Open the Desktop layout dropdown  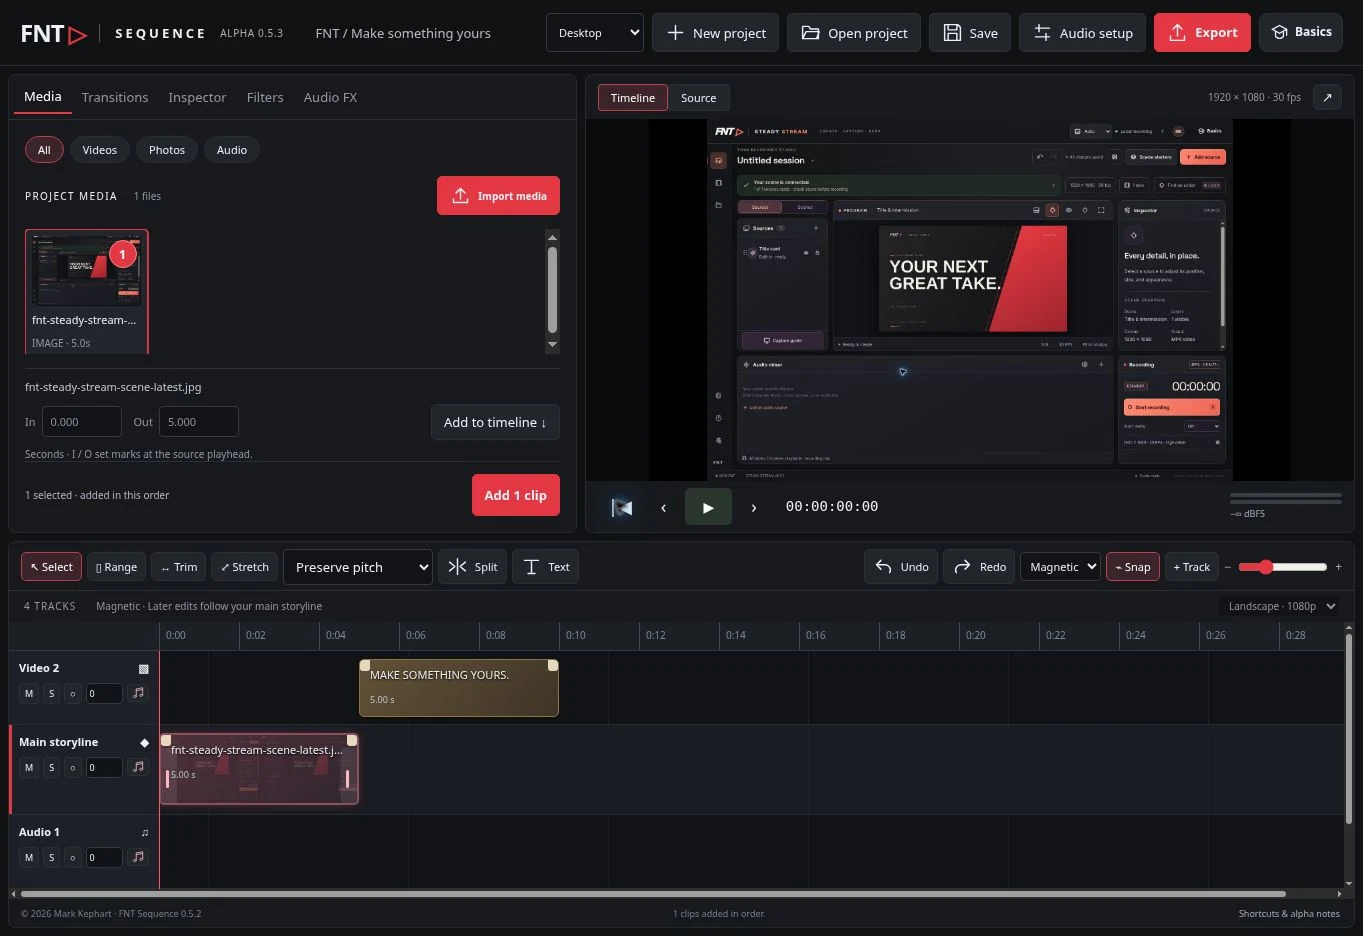coord(595,33)
